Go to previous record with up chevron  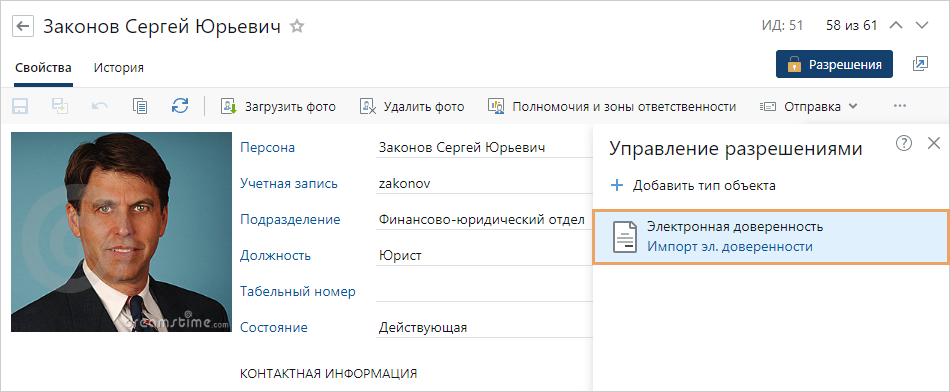895,25
